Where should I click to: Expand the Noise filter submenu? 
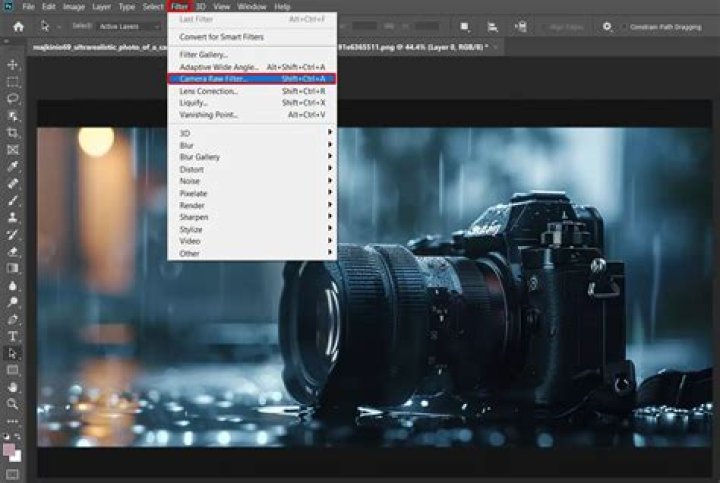click(x=252, y=181)
